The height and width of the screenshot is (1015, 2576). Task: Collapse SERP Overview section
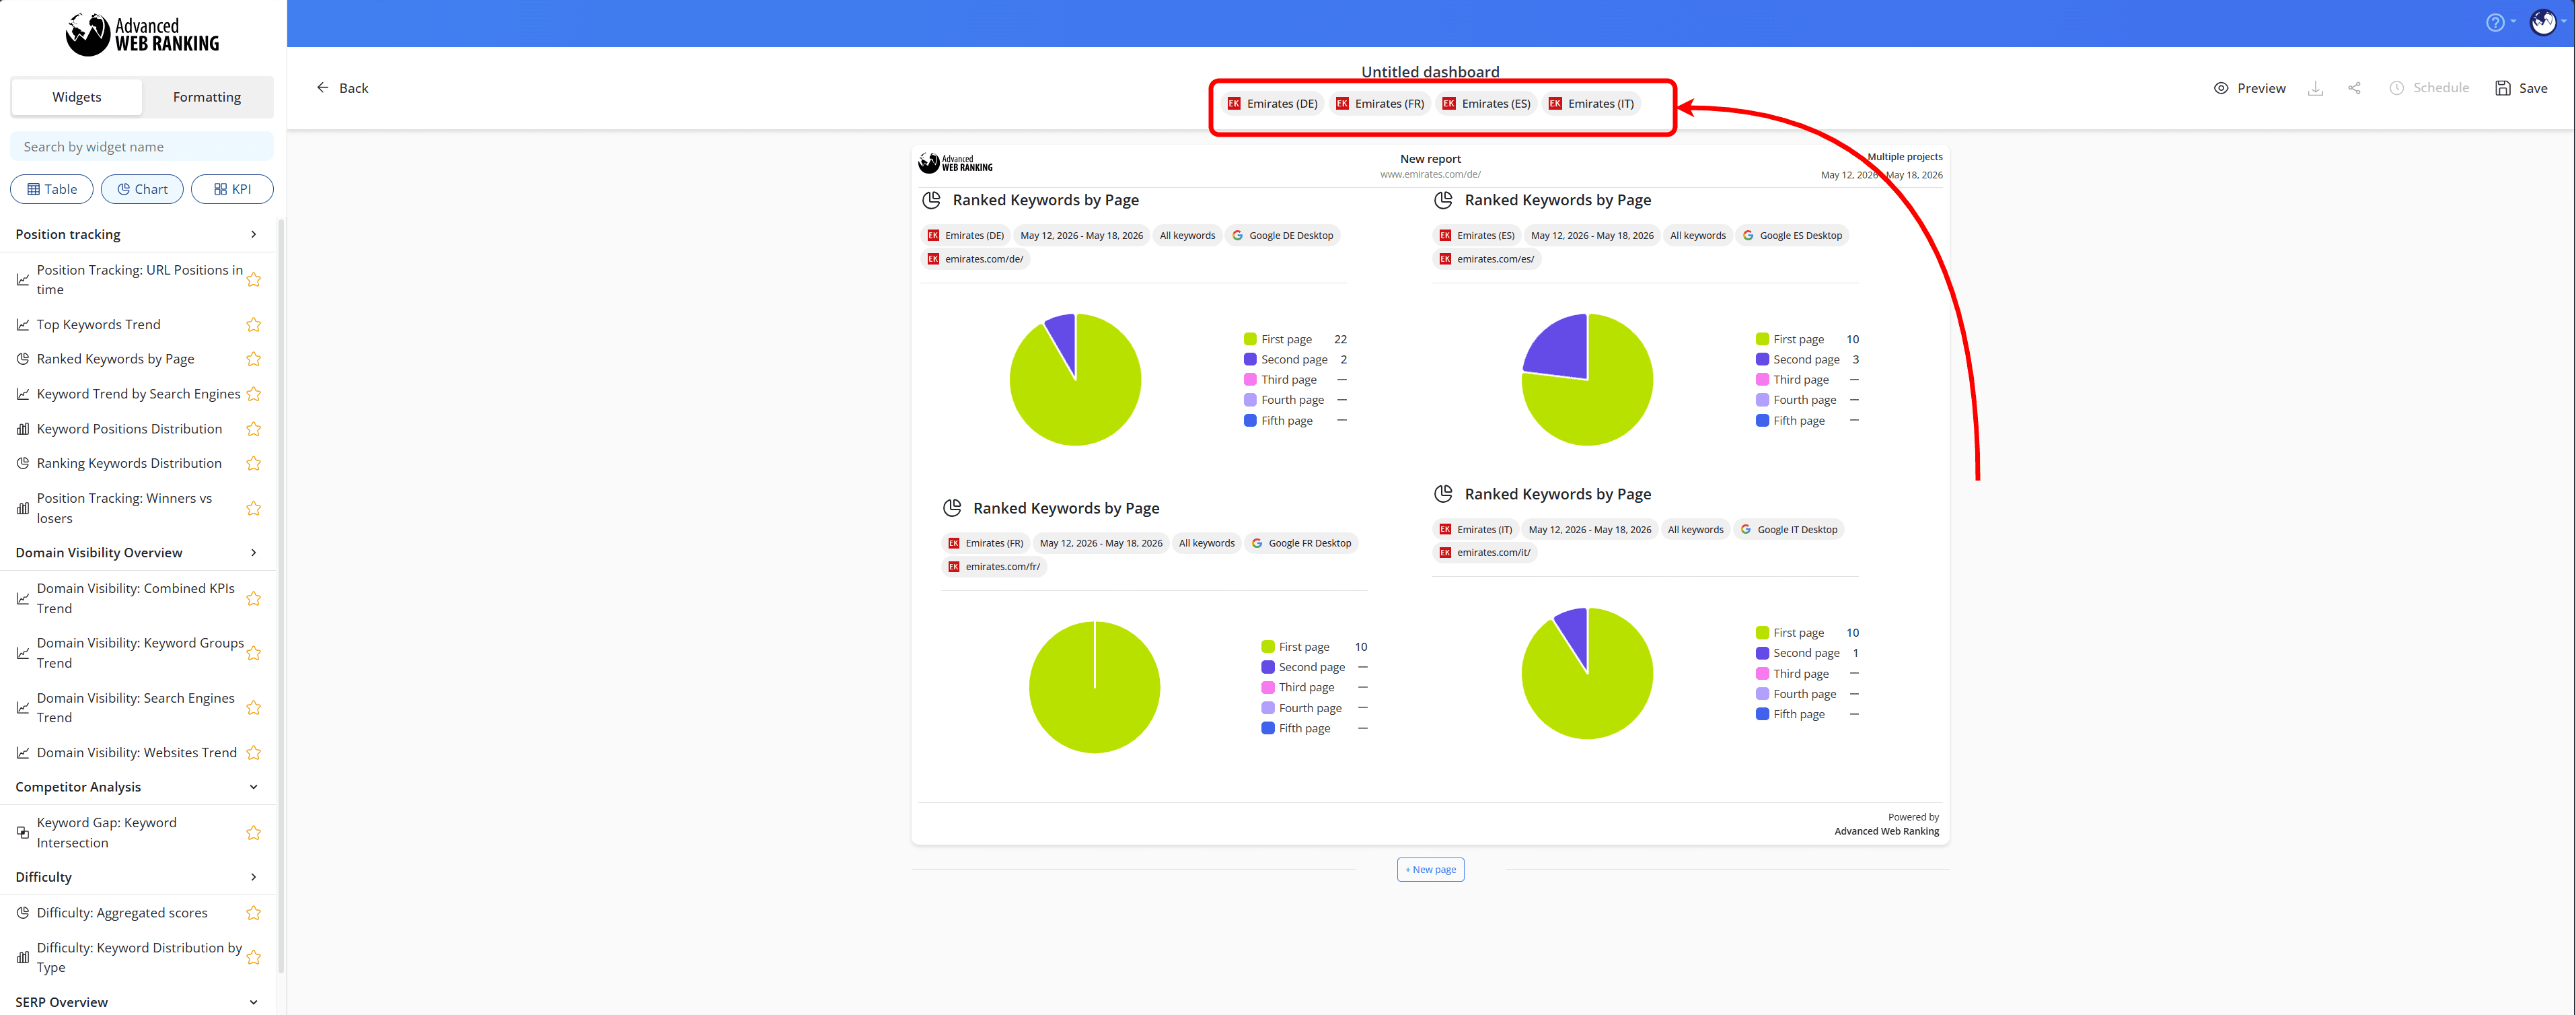point(253,1002)
